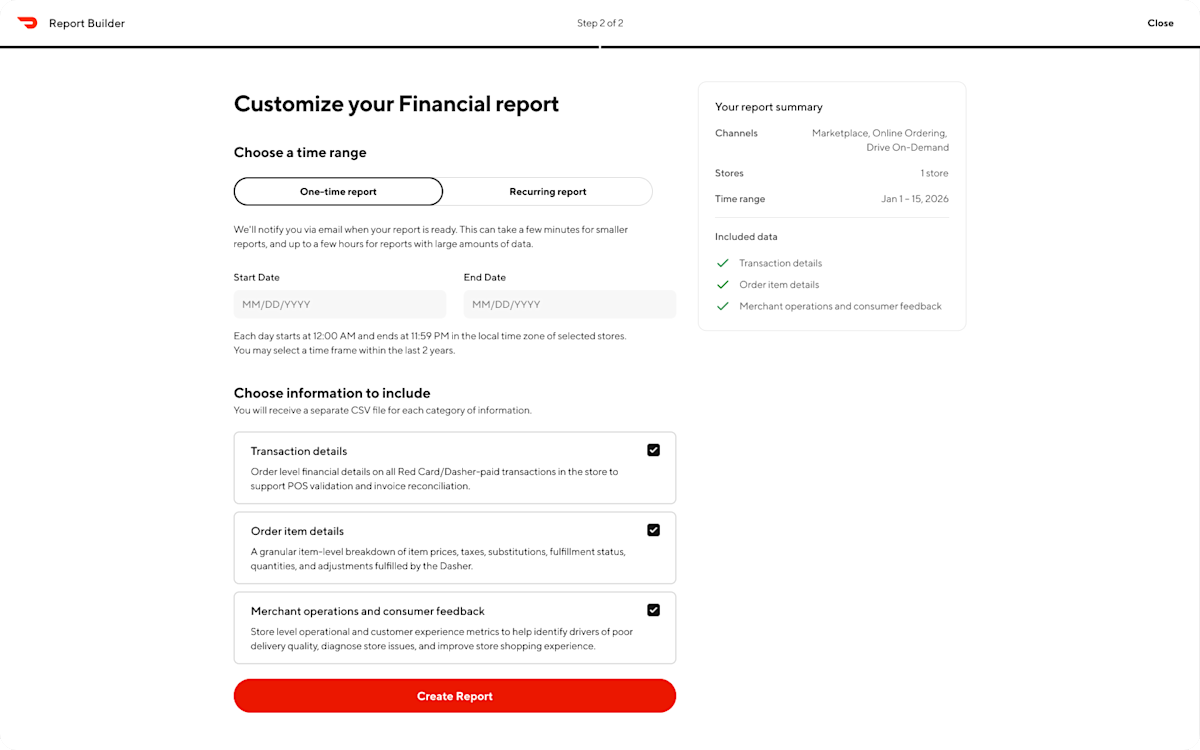1200x750 pixels.
Task: Click the Step 2 of 2 label
Action: pyautogui.click(x=600, y=22)
